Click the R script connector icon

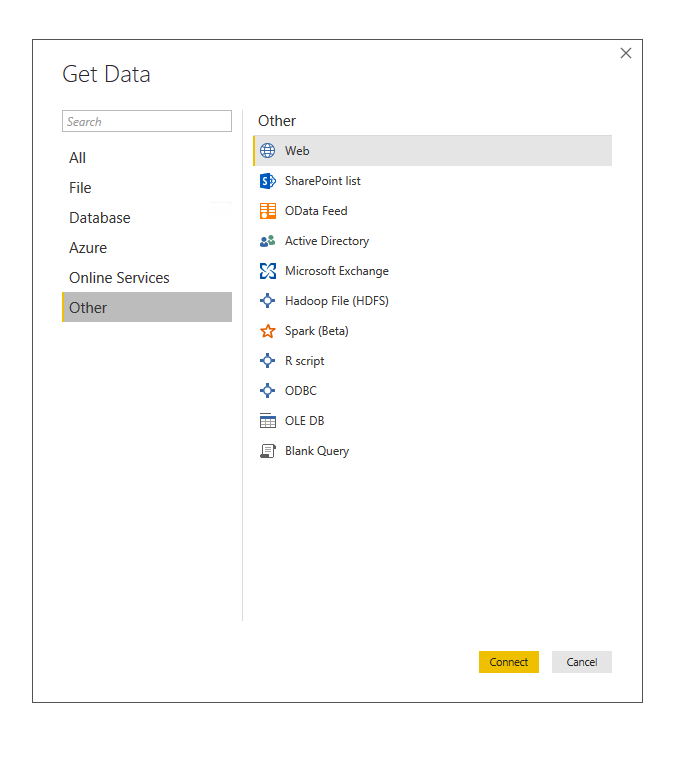(x=268, y=361)
